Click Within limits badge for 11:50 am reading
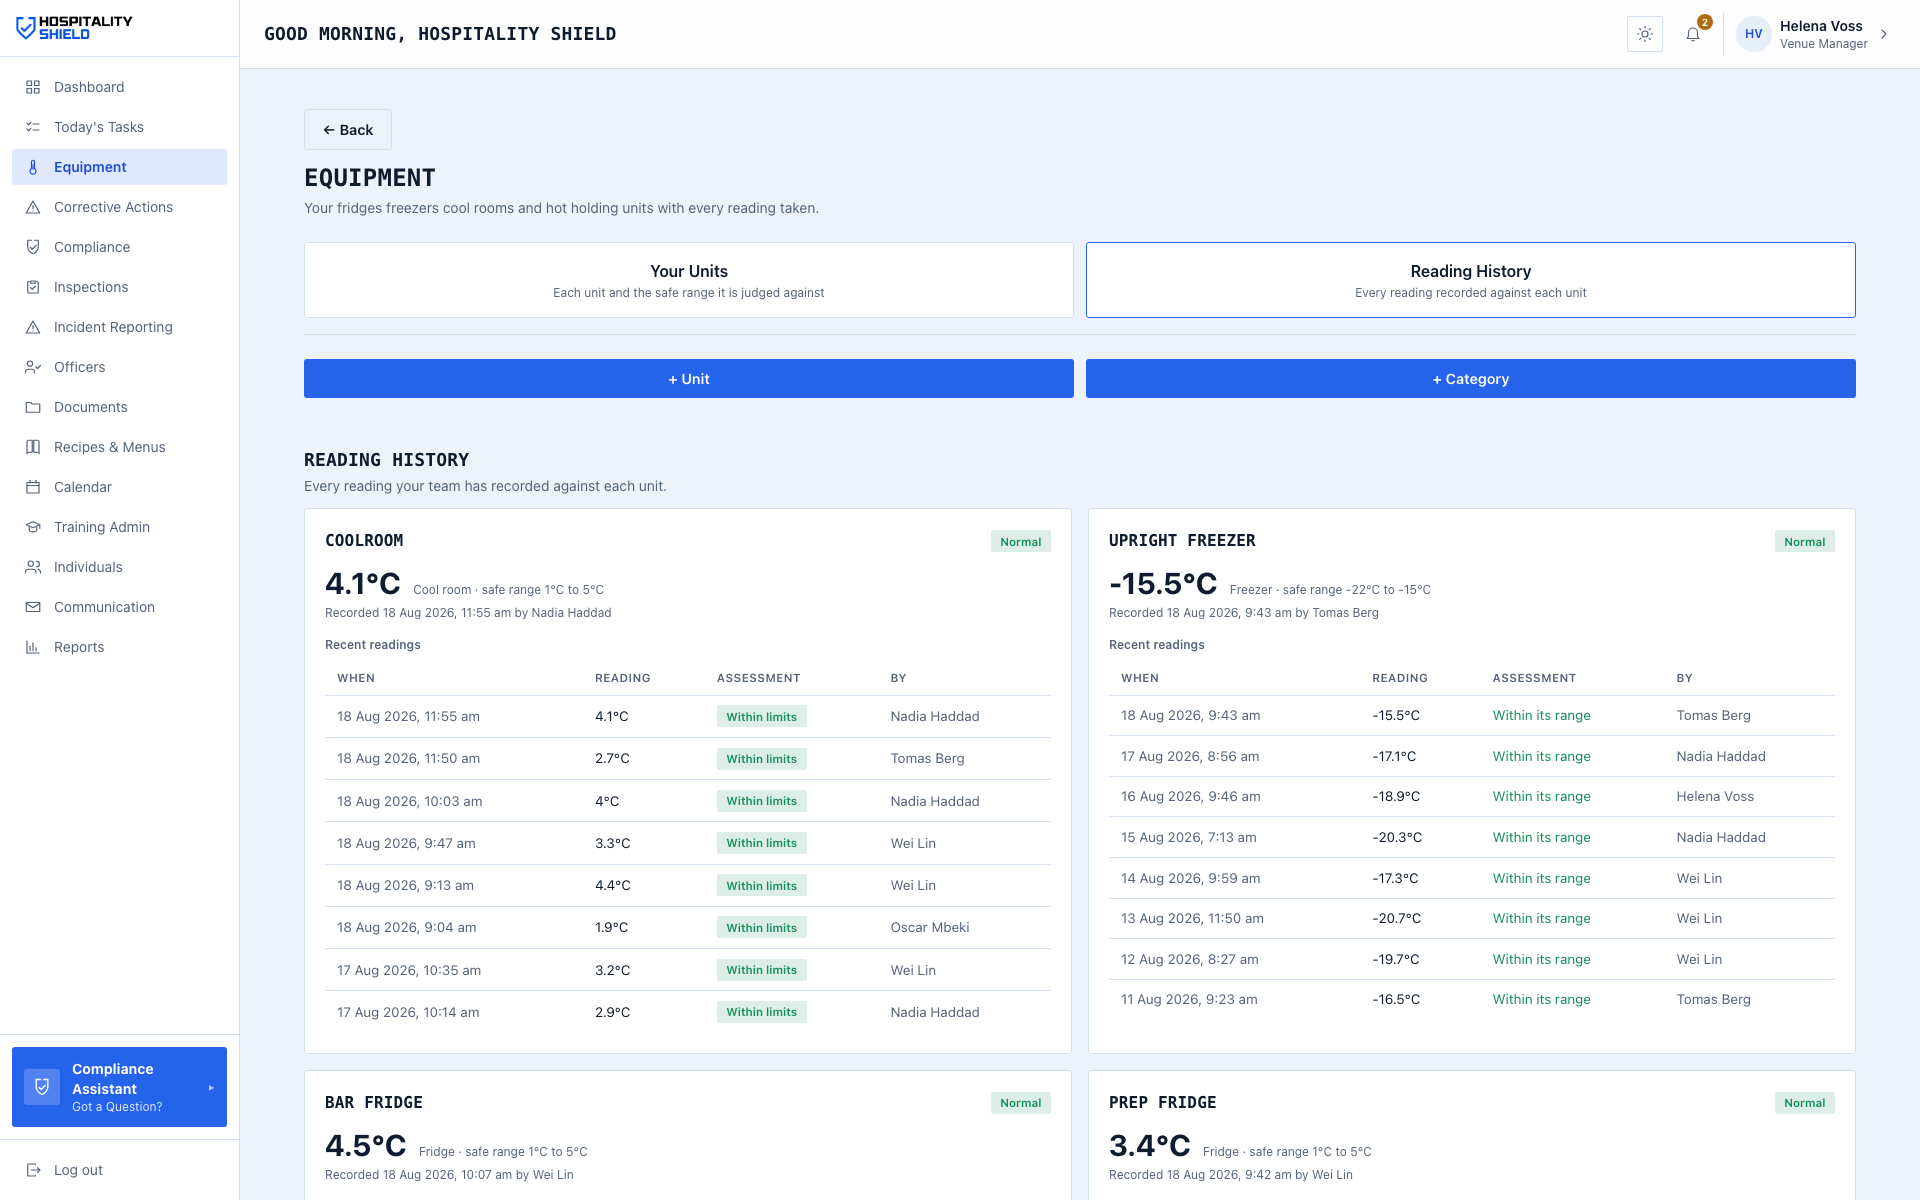1920x1200 pixels. pyautogui.click(x=762, y=759)
